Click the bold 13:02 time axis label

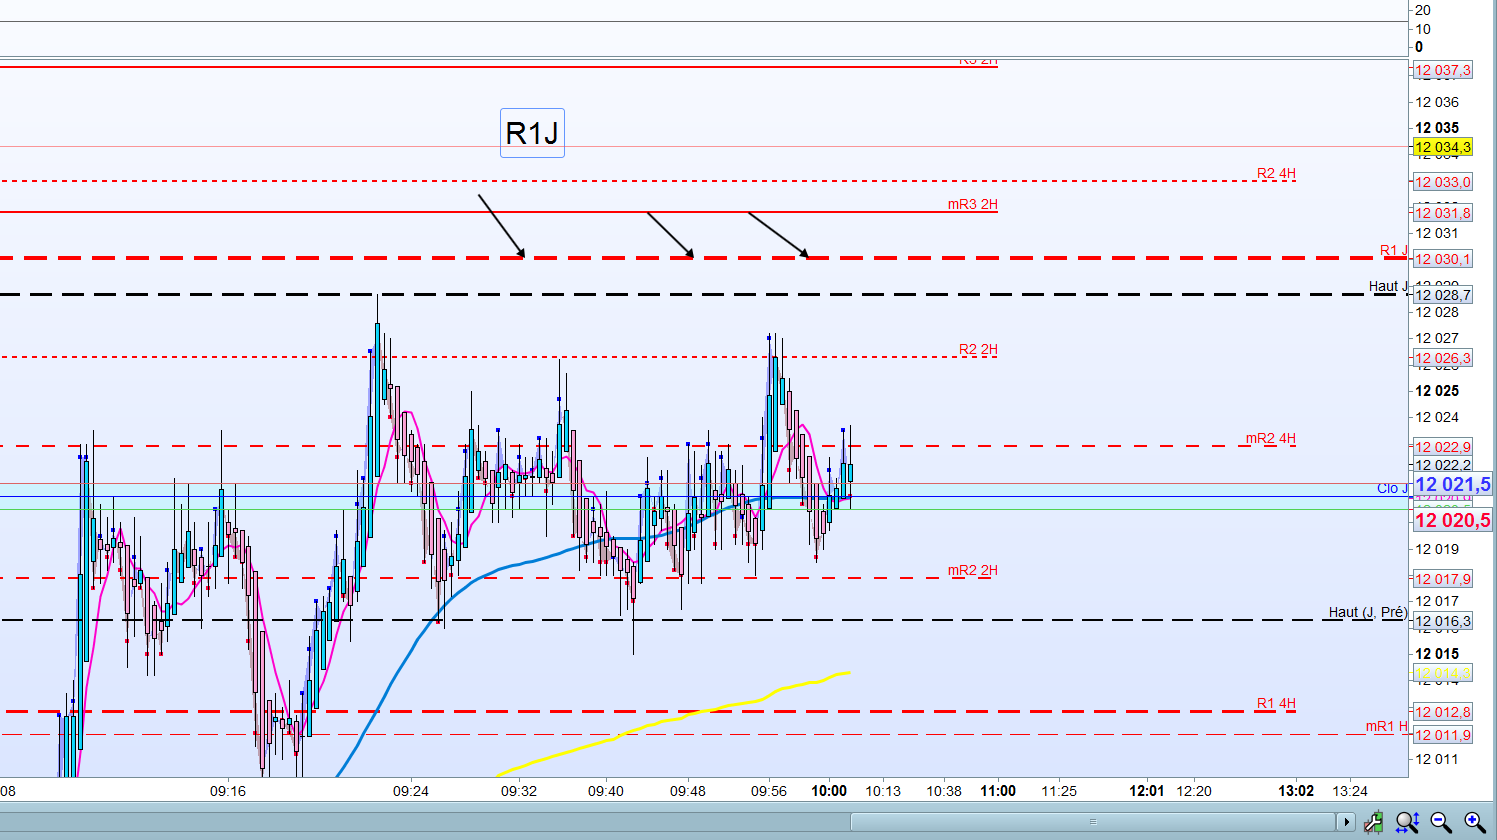(x=1296, y=791)
